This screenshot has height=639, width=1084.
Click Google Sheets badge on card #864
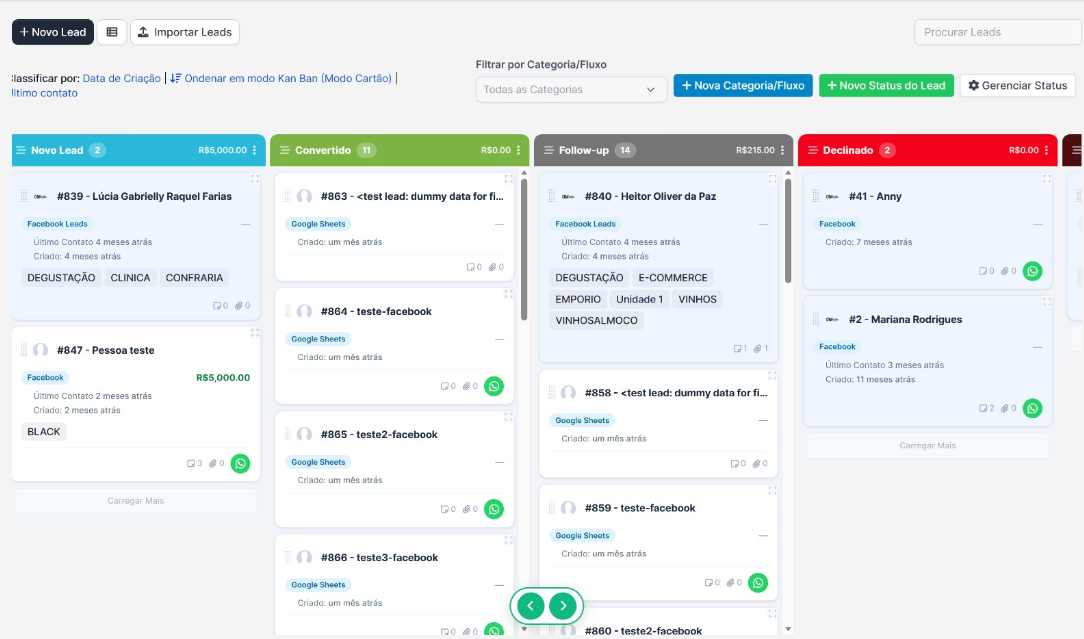318,339
